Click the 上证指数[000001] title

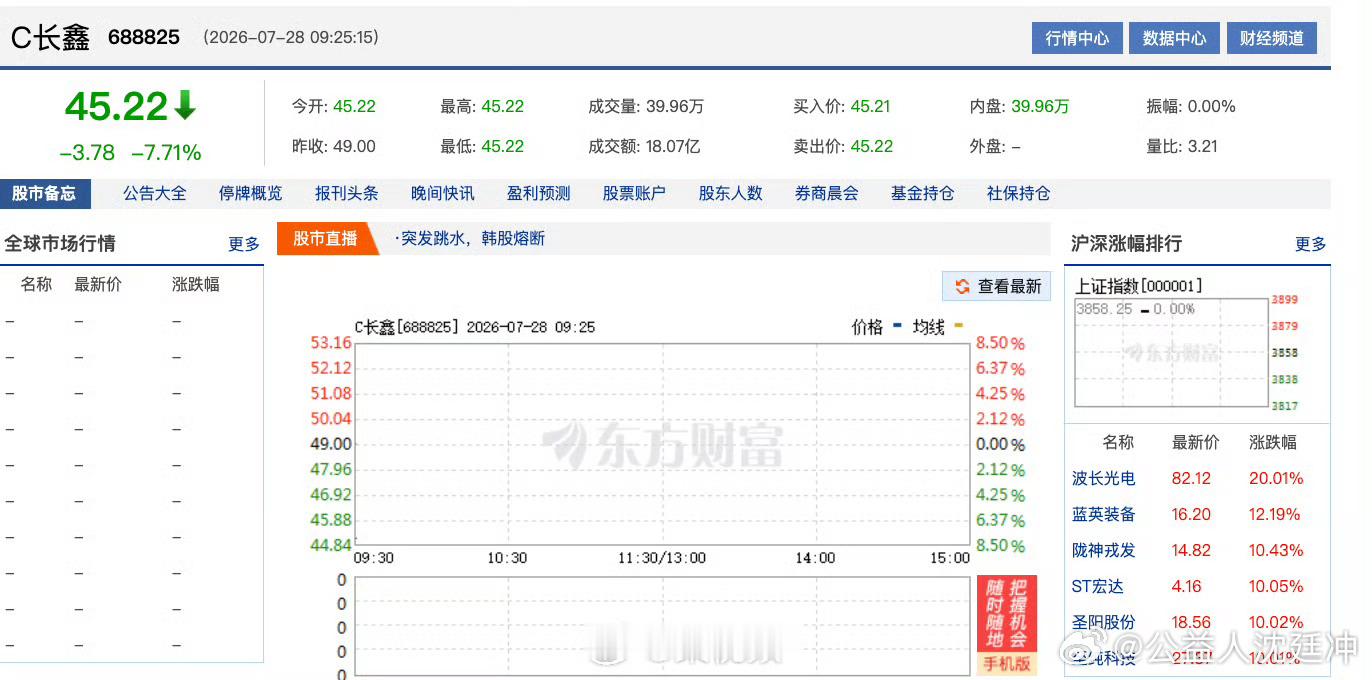click(1139, 286)
